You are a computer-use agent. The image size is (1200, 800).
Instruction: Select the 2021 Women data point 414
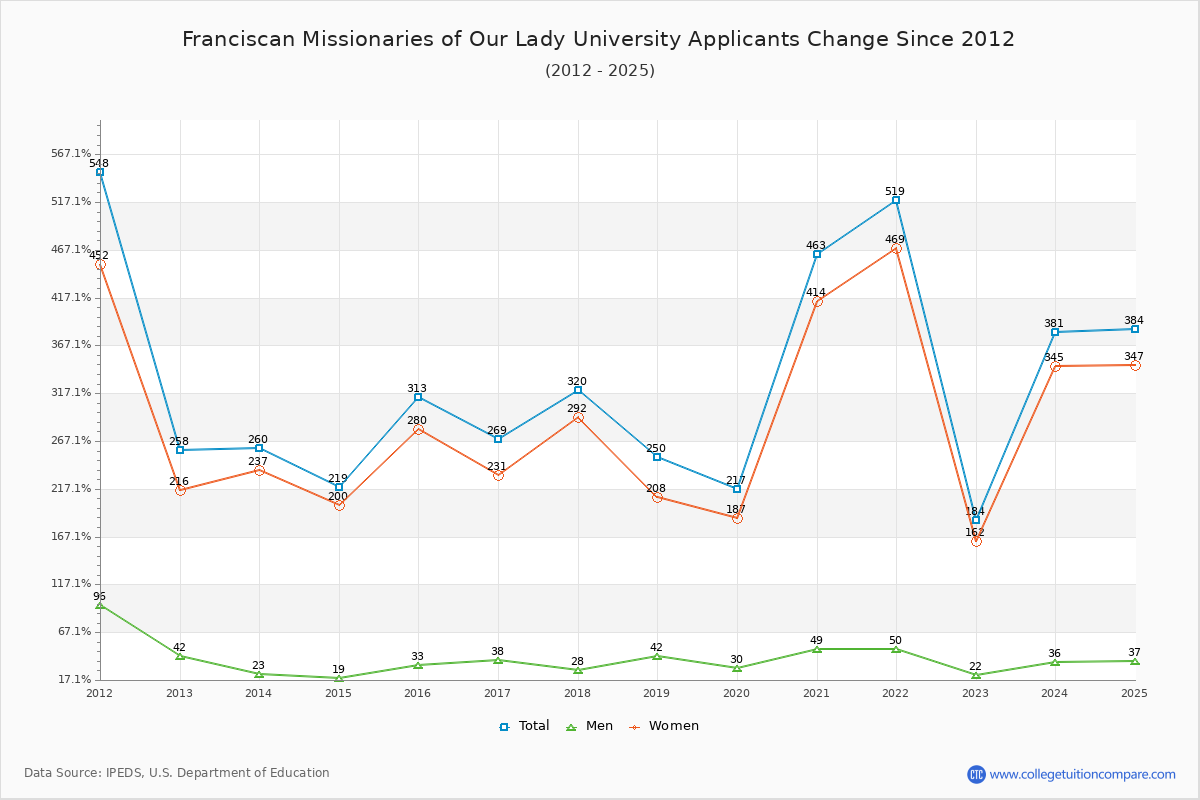click(817, 301)
